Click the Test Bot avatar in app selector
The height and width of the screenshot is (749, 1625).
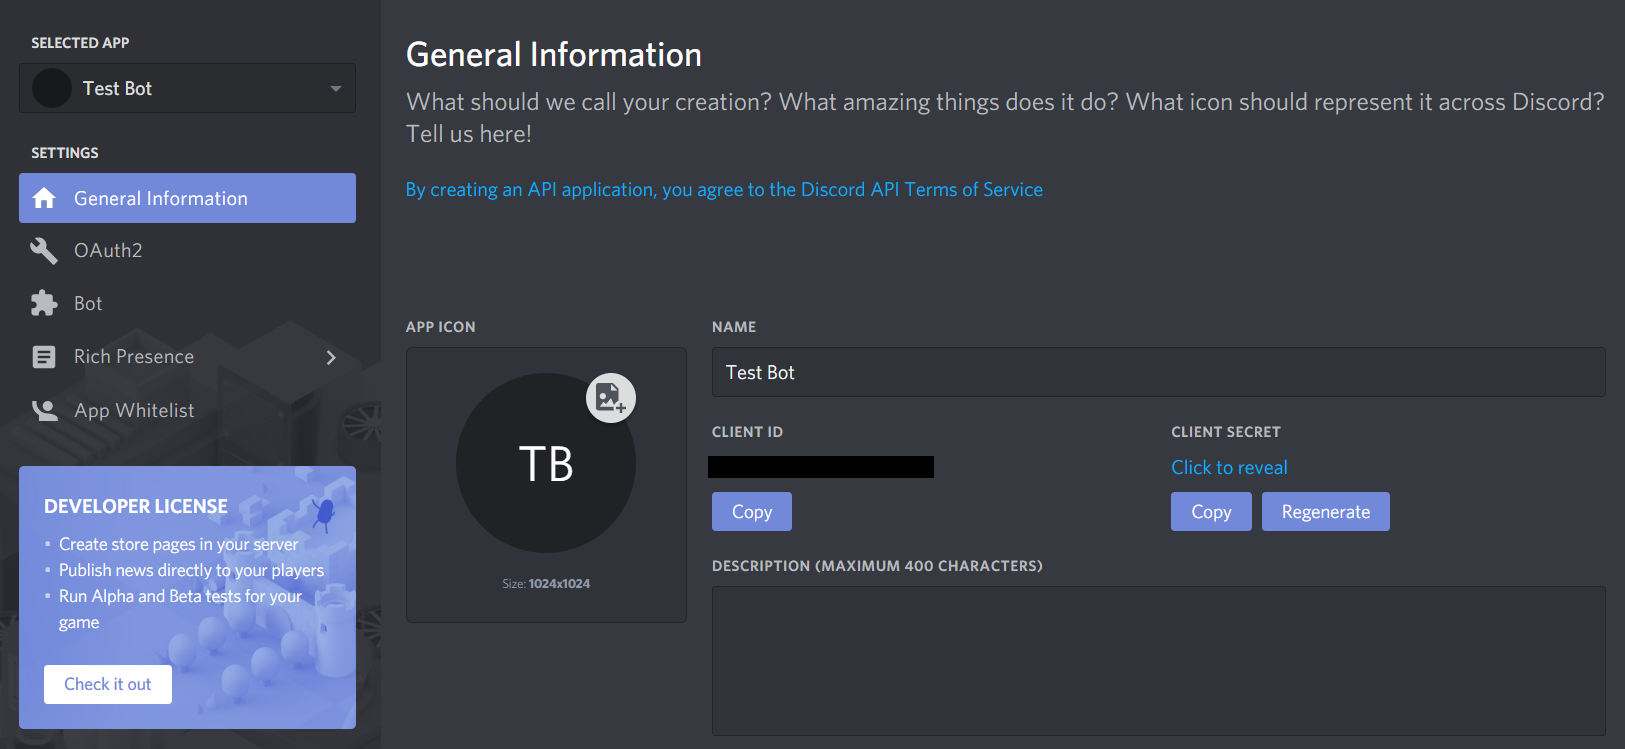coord(52,88)
